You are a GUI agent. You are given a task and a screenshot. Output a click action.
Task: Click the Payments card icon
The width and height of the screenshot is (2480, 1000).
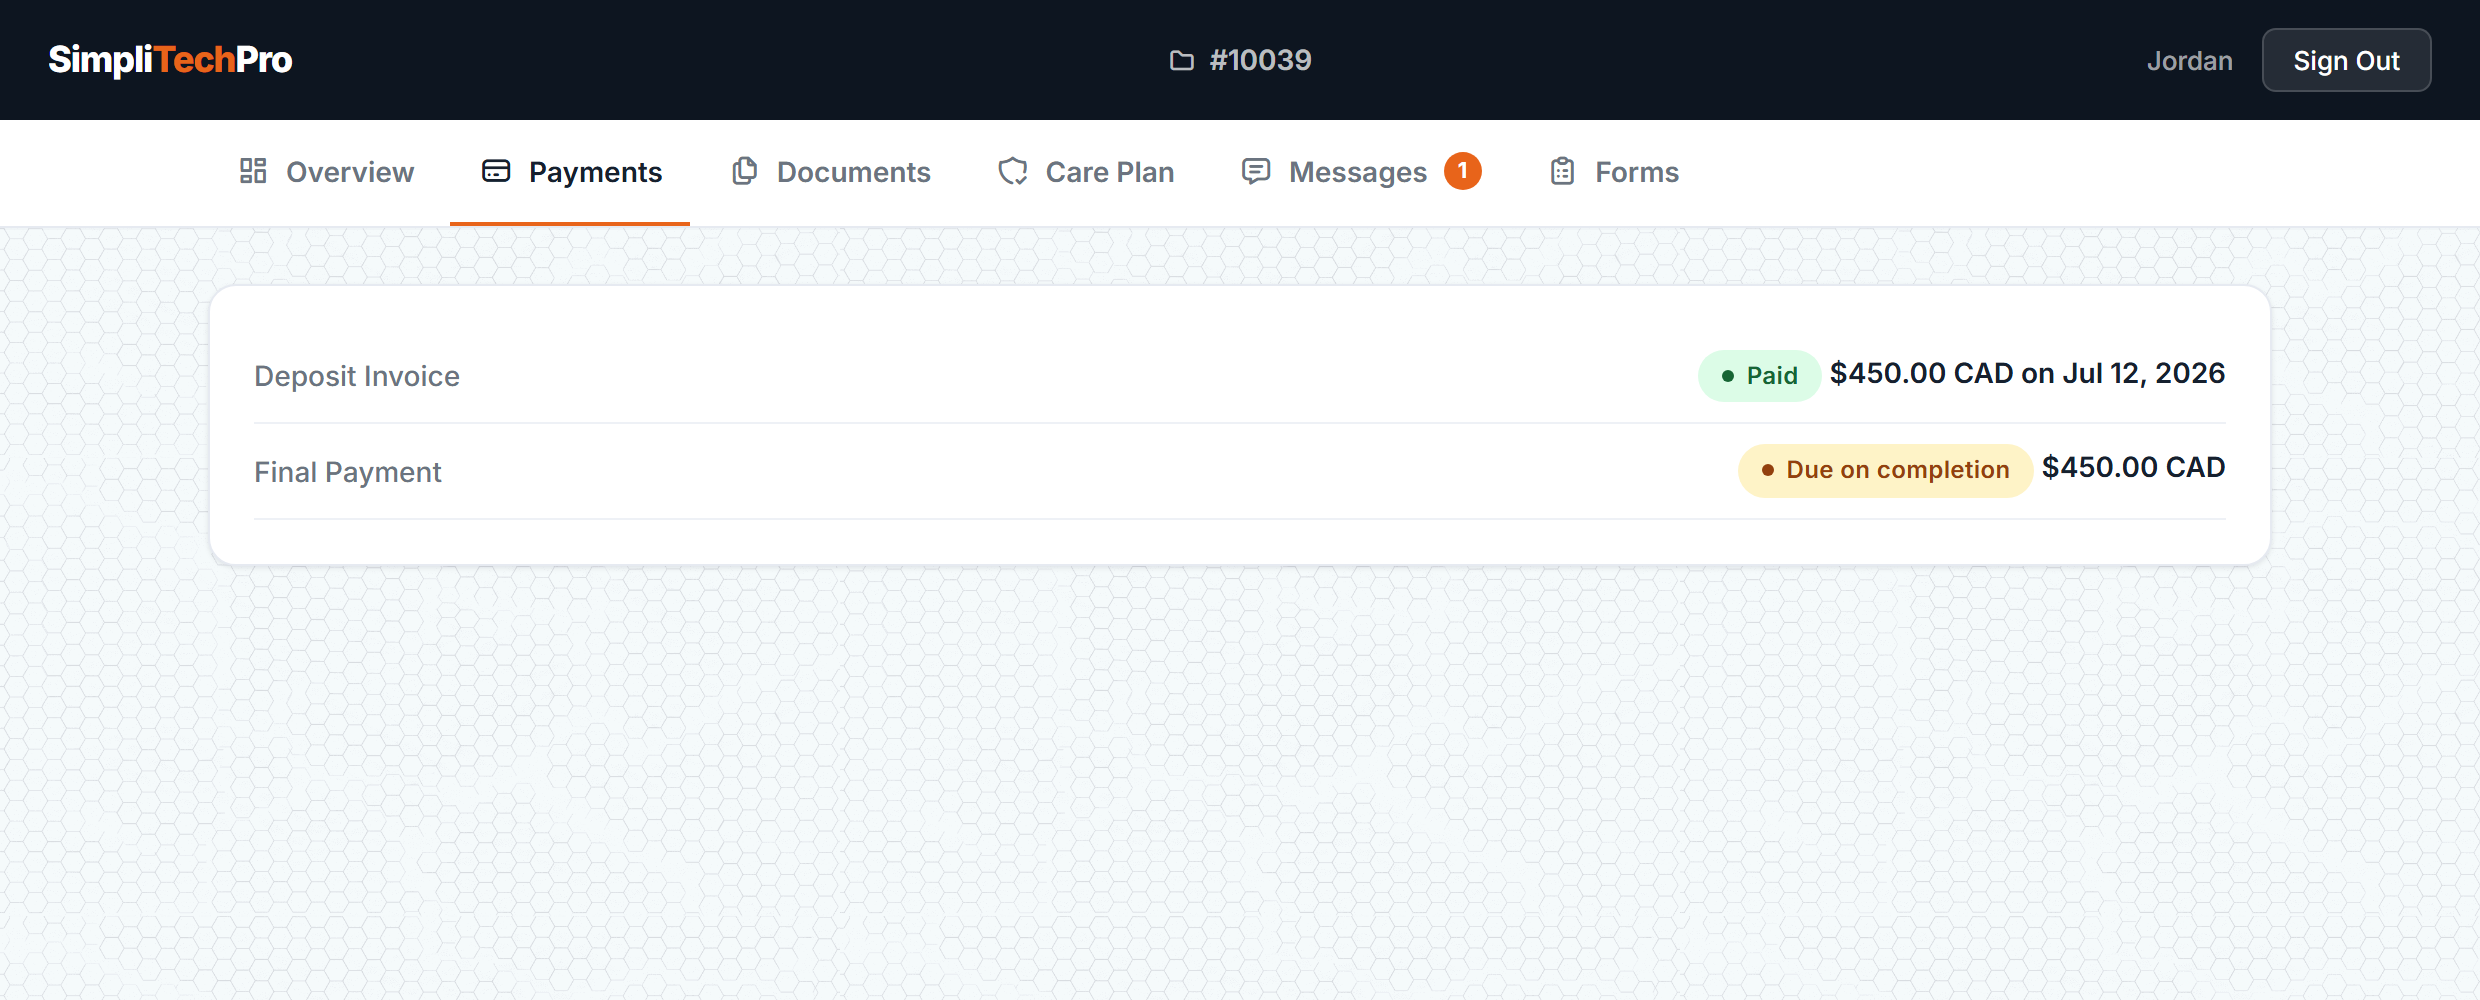point(496,171)
